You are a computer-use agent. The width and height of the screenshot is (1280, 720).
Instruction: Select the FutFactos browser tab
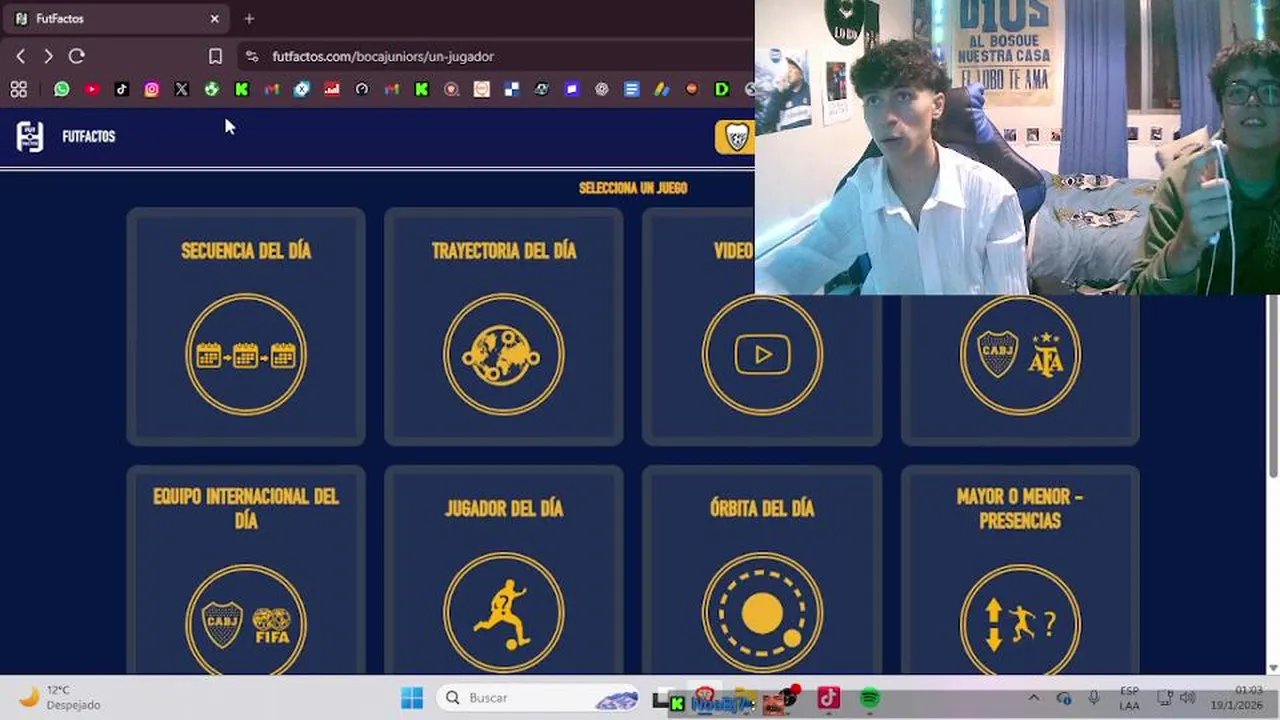tap(116, 19)
